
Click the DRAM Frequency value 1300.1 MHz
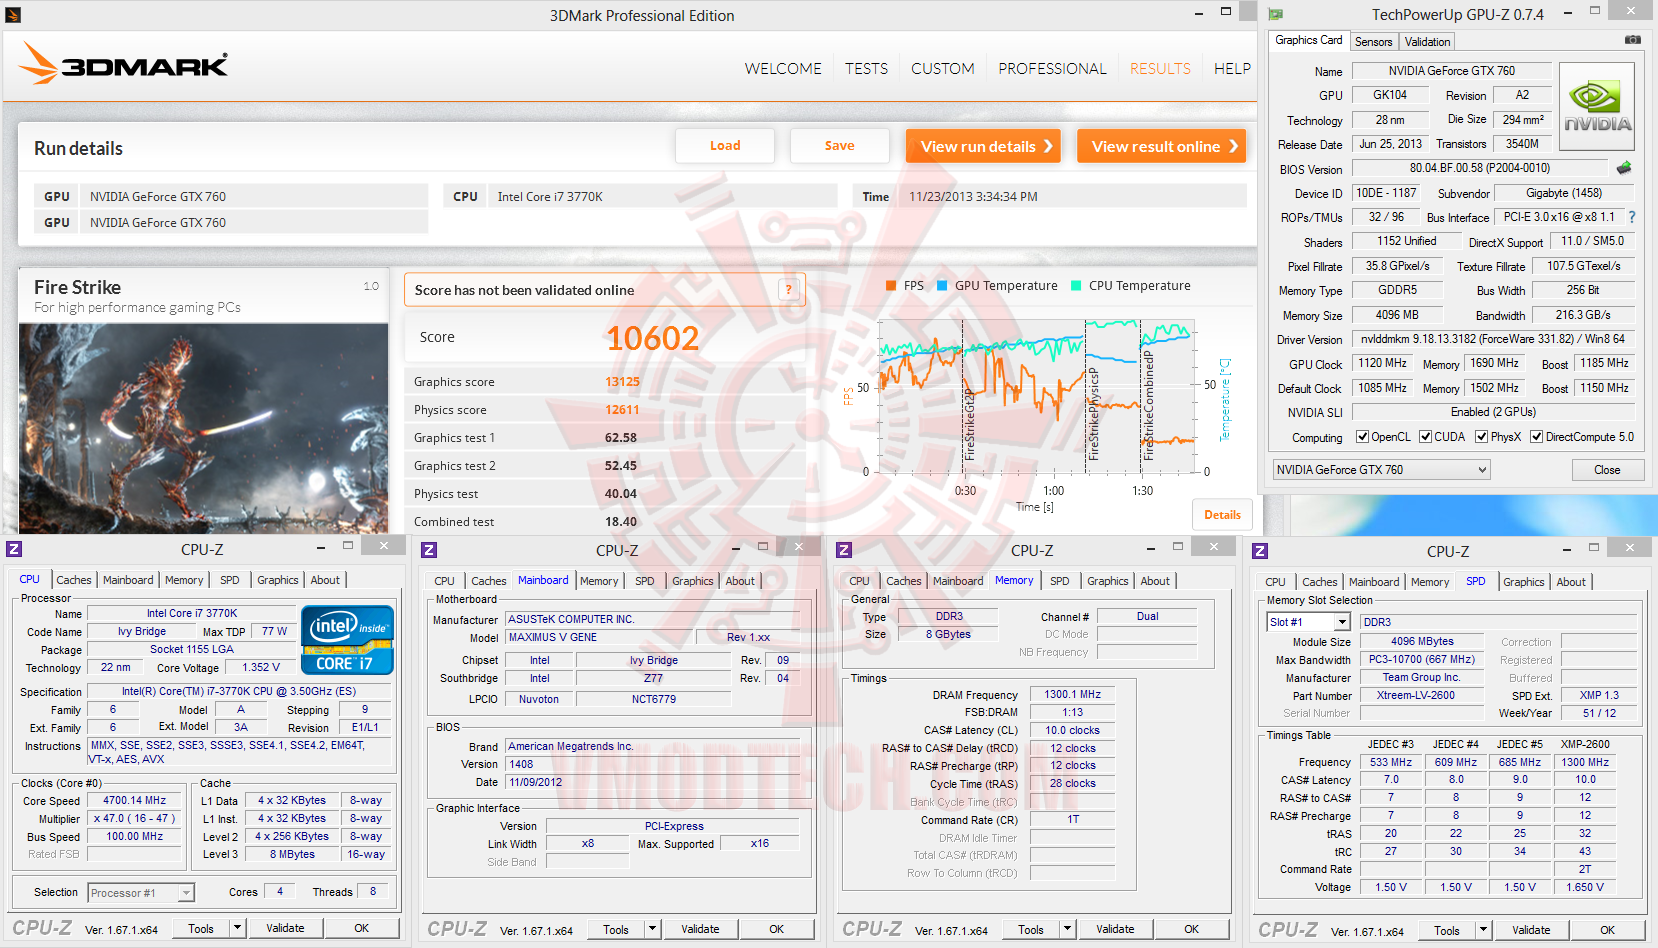[1073, 694]
